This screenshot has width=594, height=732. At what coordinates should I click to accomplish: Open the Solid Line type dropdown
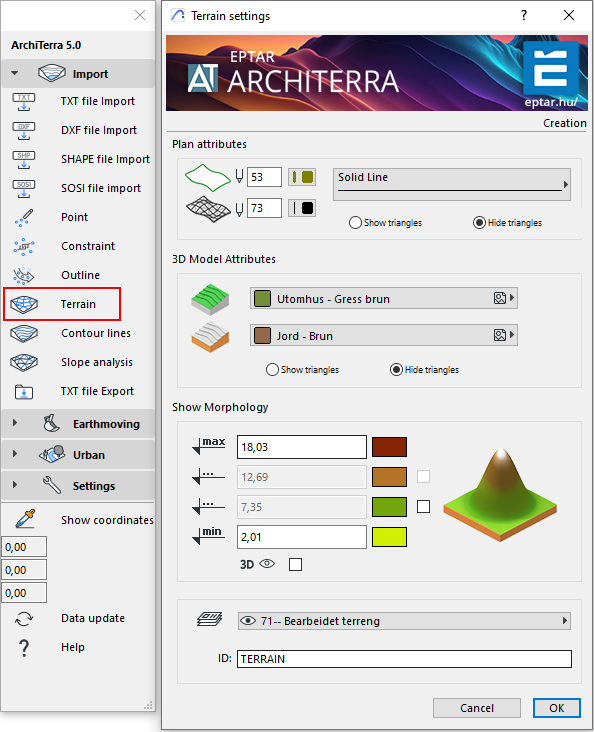click(x=452, y=184)
